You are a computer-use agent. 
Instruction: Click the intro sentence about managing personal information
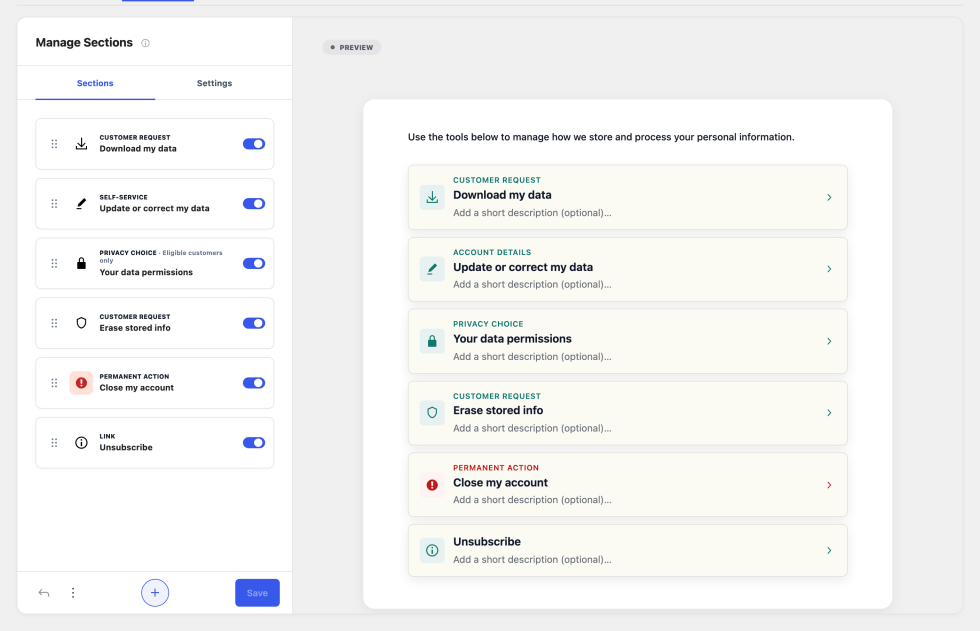(x=601, y=137)
